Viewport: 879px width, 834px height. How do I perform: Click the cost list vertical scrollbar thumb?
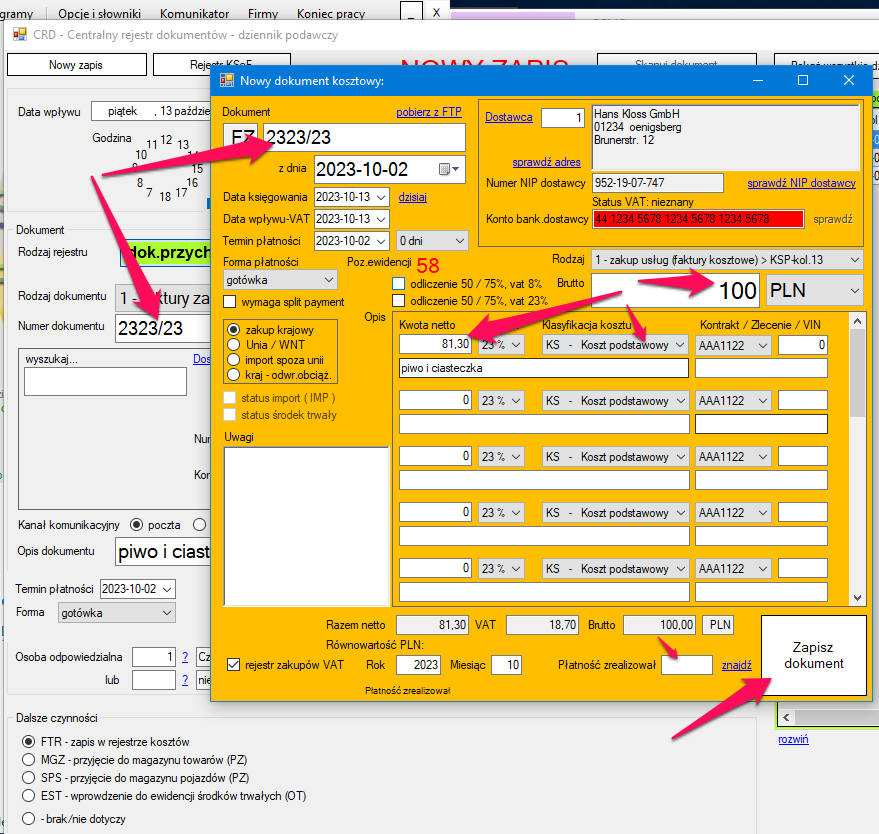tap(857, 373)
